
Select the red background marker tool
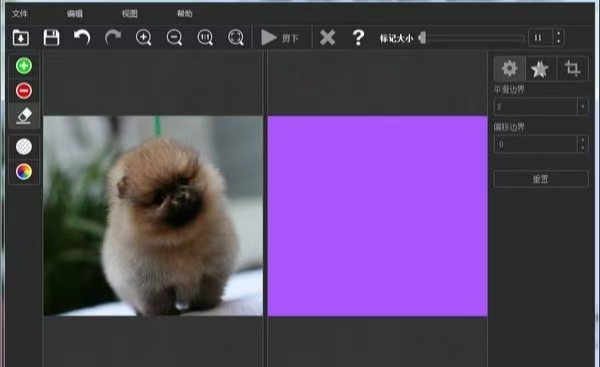click(24, 91)
